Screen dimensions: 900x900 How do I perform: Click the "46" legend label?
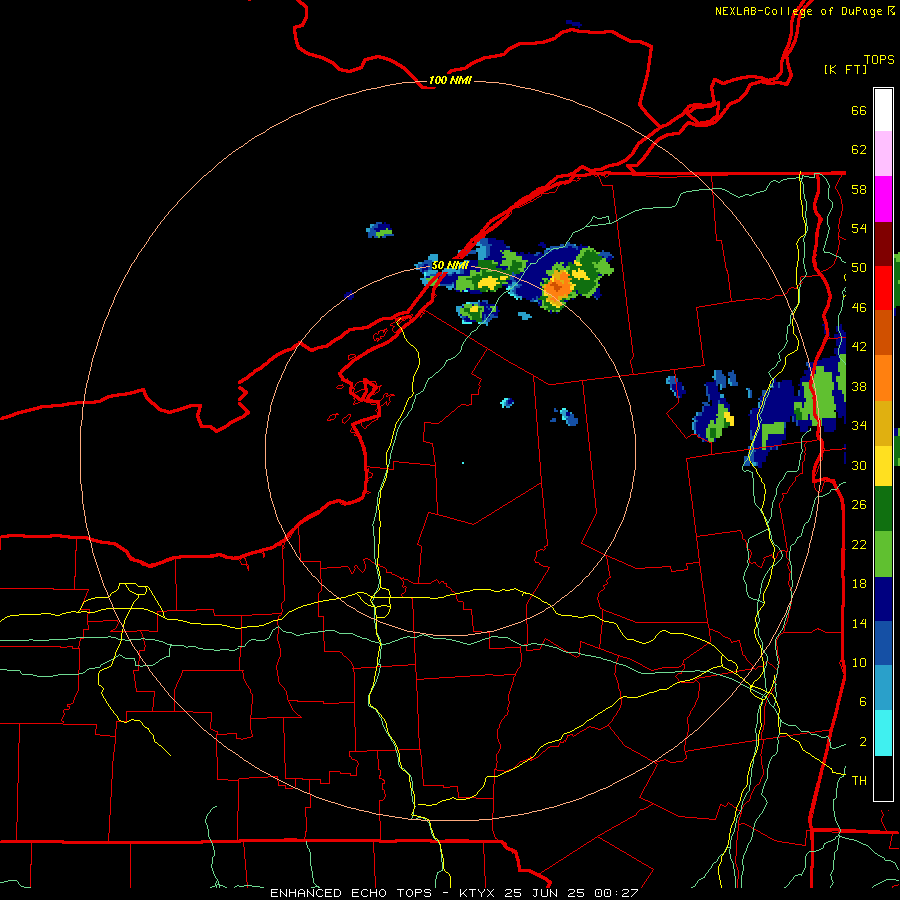click(859, 307)
